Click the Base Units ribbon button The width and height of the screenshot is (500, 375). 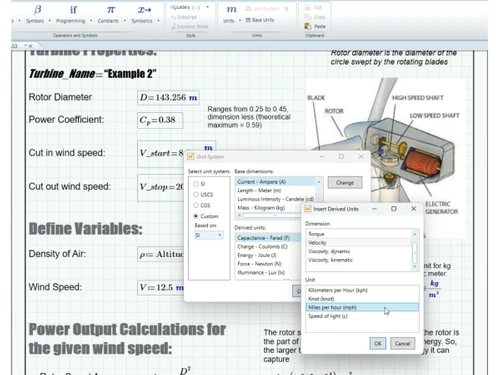click(x=260, y=20)
